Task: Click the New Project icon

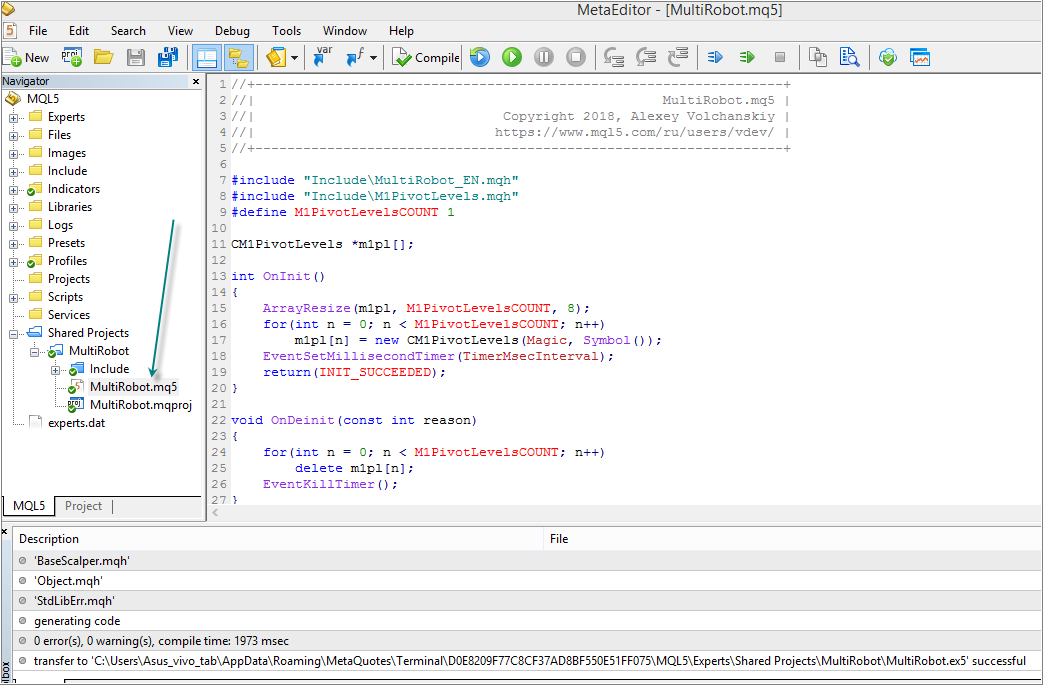Action: click(x=72, y=58)
